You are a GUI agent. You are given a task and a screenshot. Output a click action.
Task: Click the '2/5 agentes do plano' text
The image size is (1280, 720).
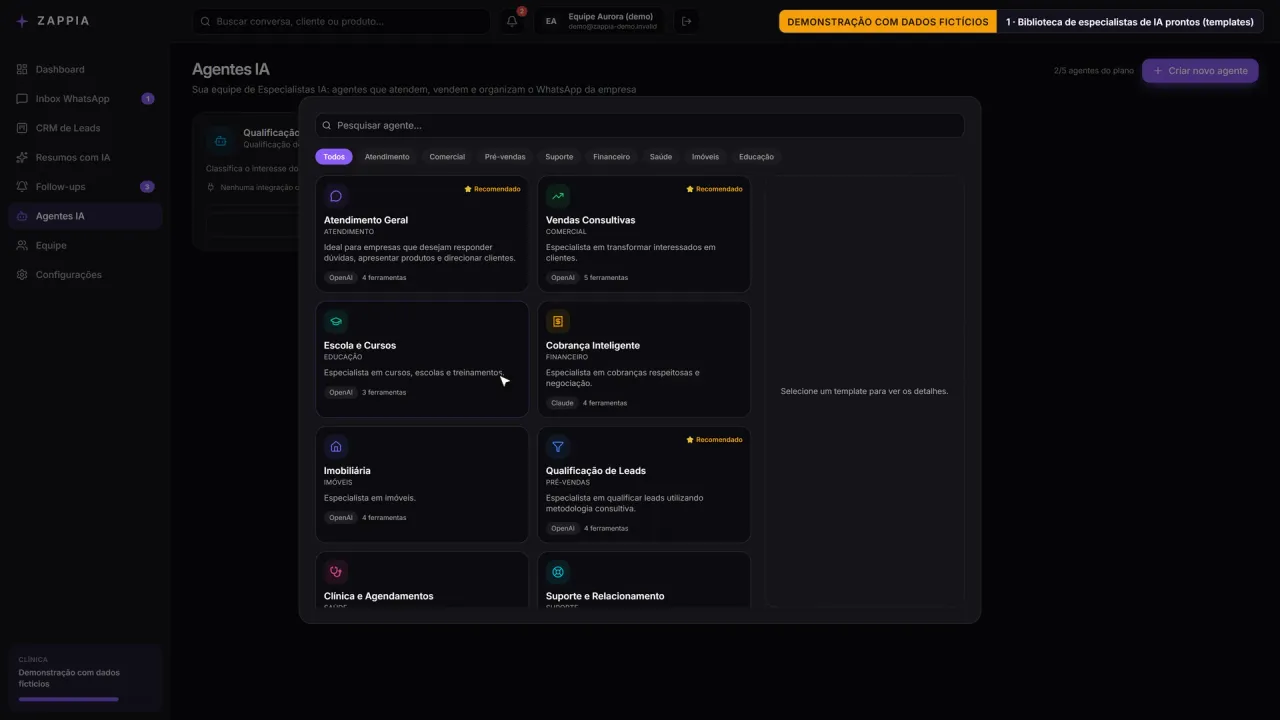point(1094,71)
